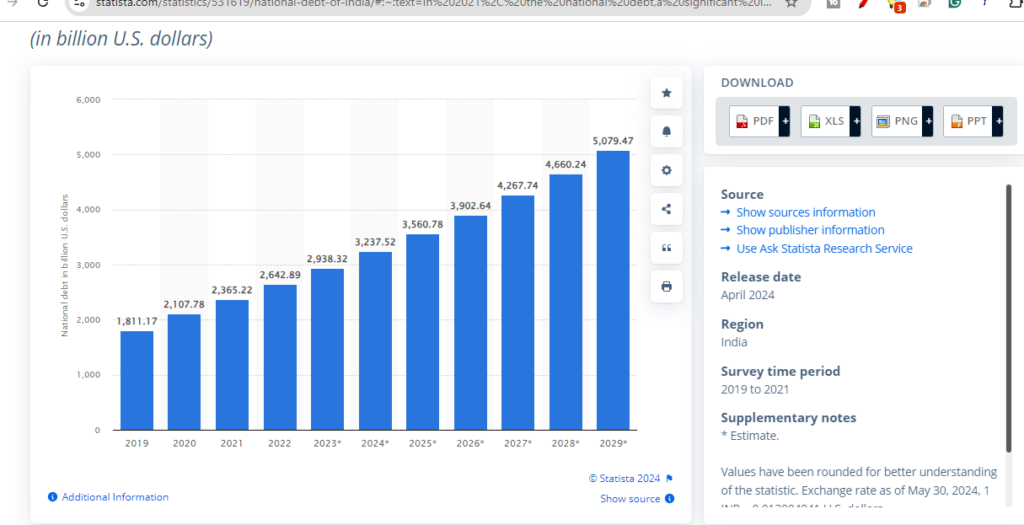Open chart settings gear icon
The image size is (1024, 525).
pyautogui.click(x=666, y=170)
